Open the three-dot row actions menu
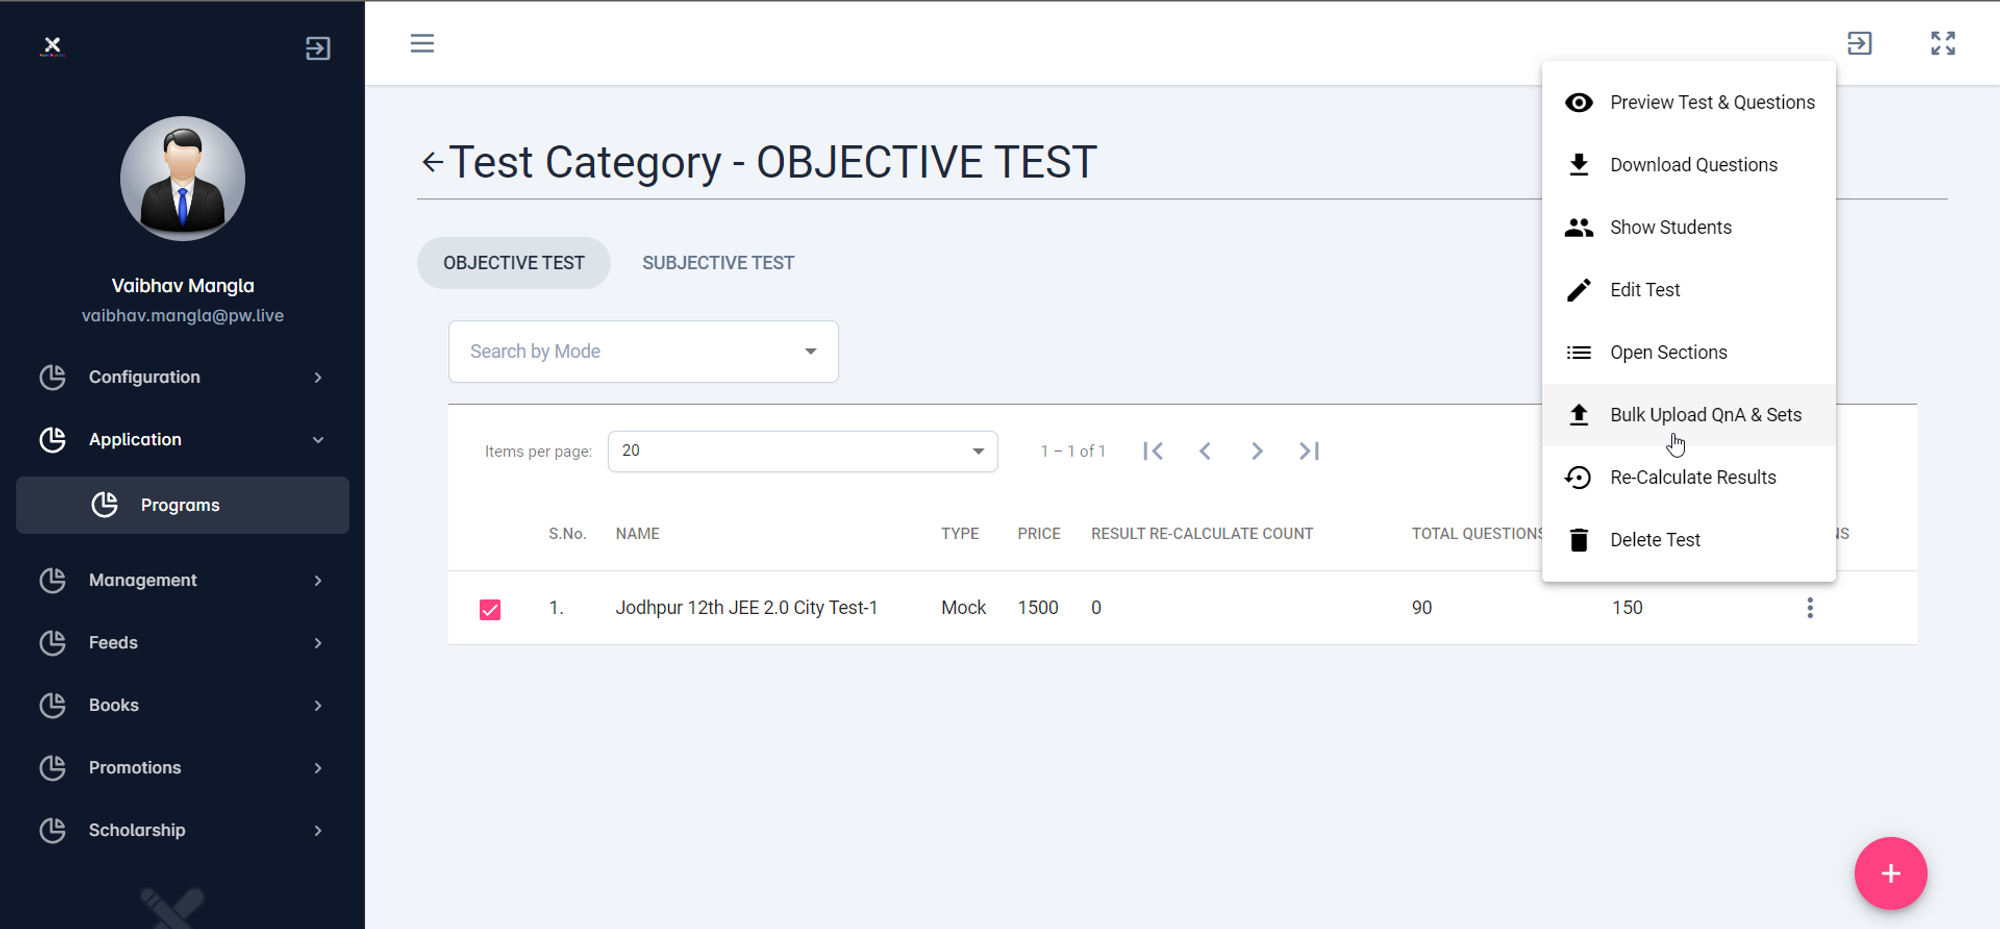Screen dimensions: 2000x929 point(1809,608)
